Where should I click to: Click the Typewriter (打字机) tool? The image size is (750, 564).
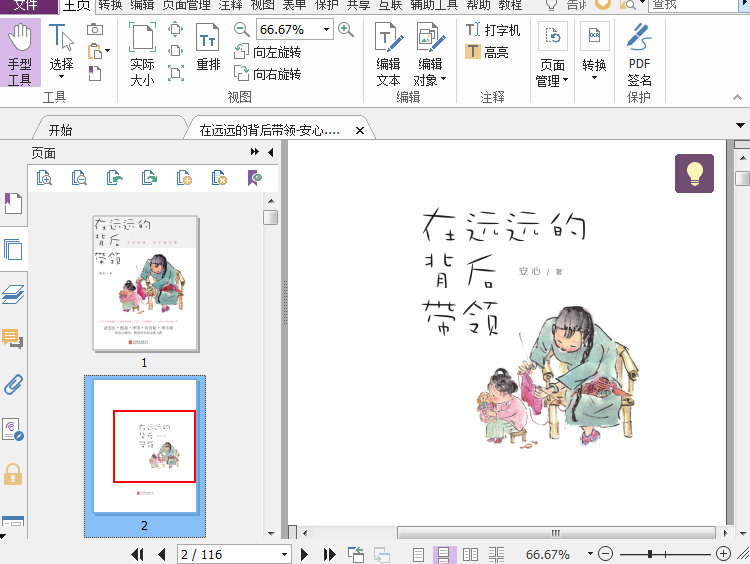tap(492, 30)
